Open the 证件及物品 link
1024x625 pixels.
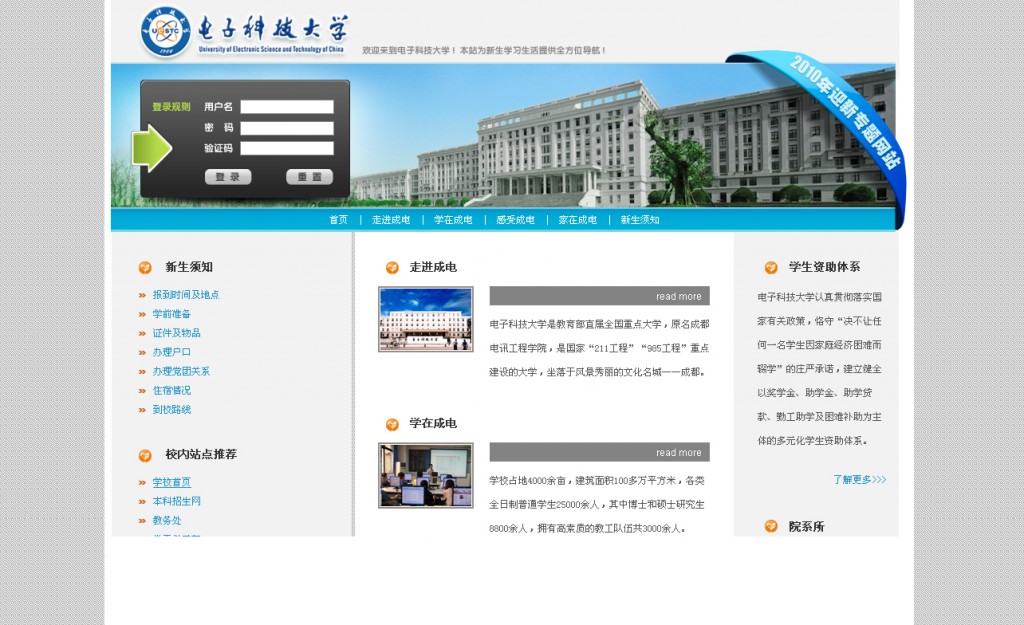pyautogui.click(x=176, y=333)
